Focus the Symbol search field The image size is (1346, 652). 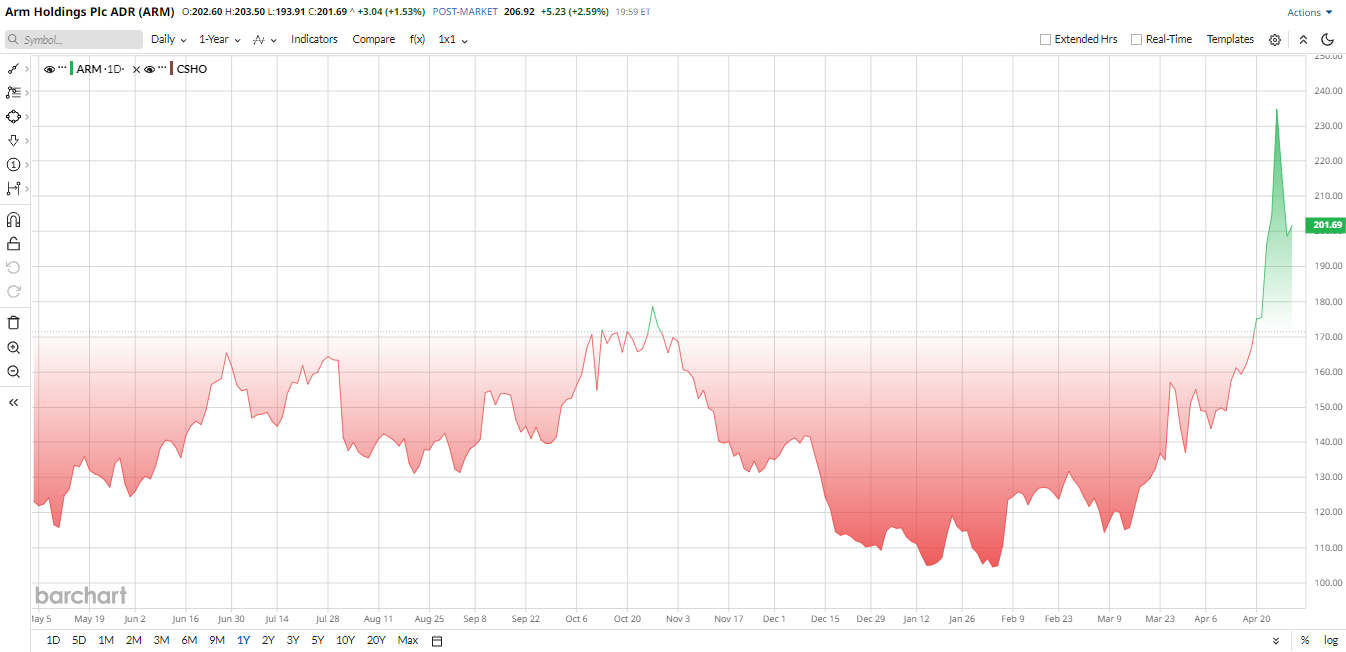74,39
